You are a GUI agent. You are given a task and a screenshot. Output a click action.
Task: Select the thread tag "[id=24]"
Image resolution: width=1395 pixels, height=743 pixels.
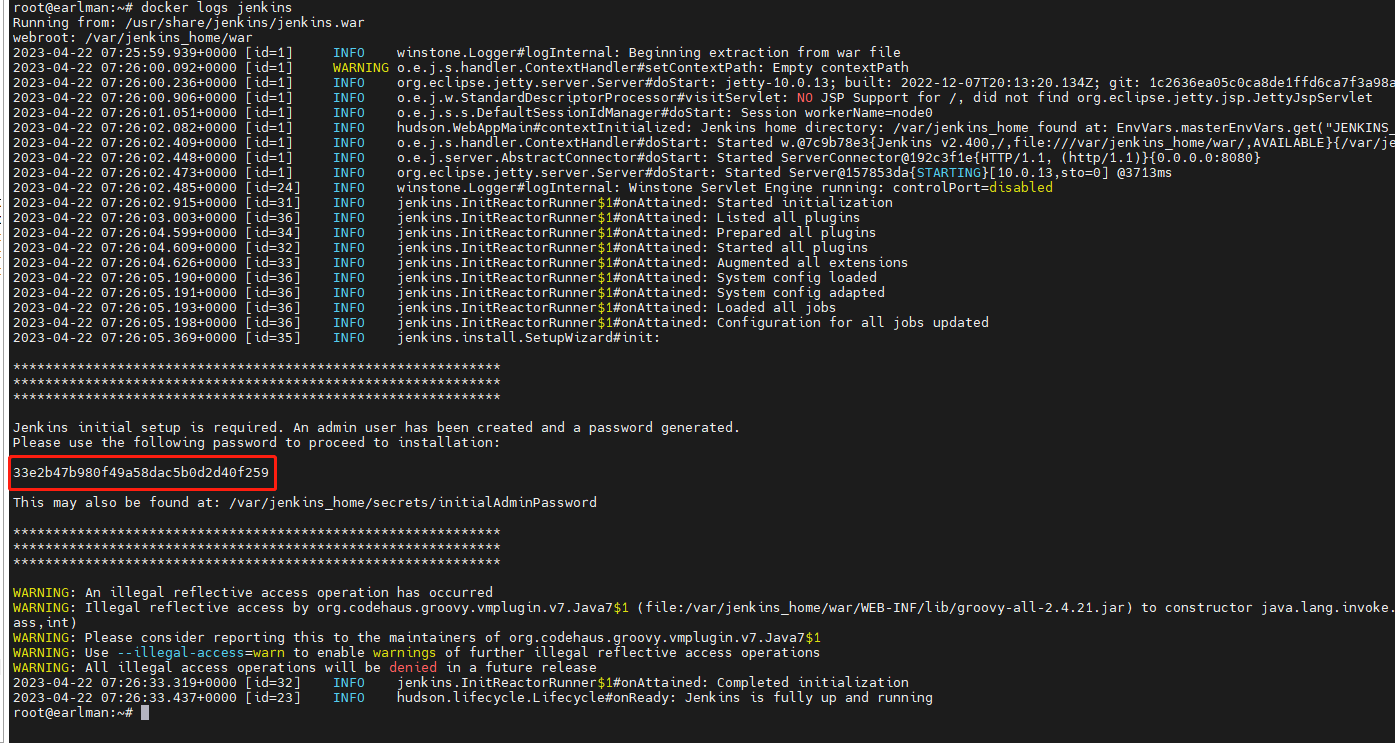[272, 188]
